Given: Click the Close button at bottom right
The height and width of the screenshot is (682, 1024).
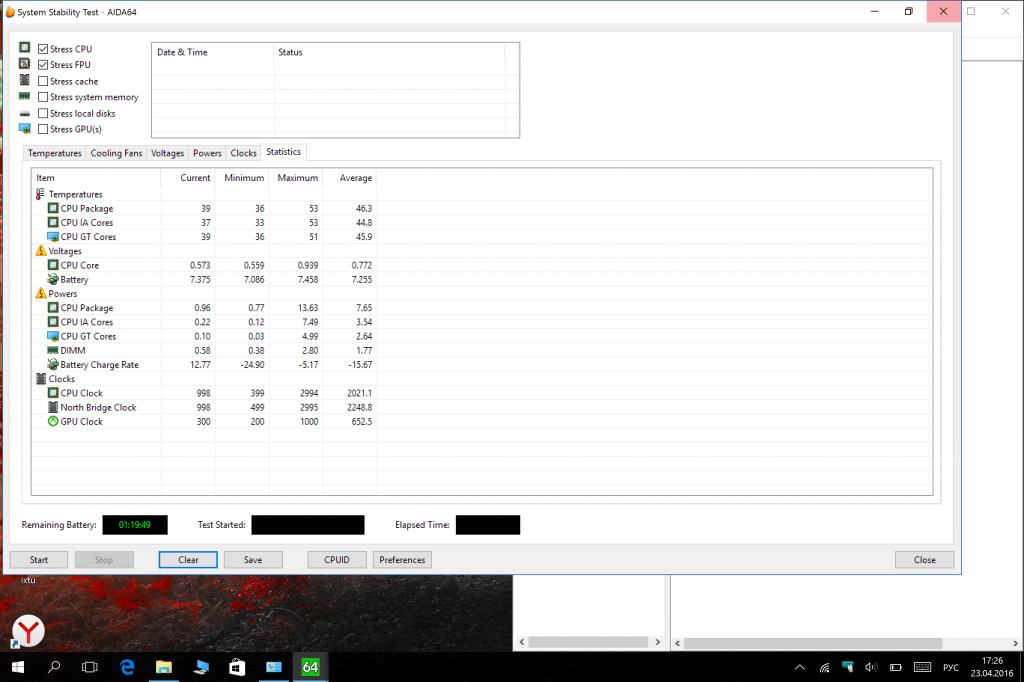Looking at the screenshot, I should [x=925, y=560].
